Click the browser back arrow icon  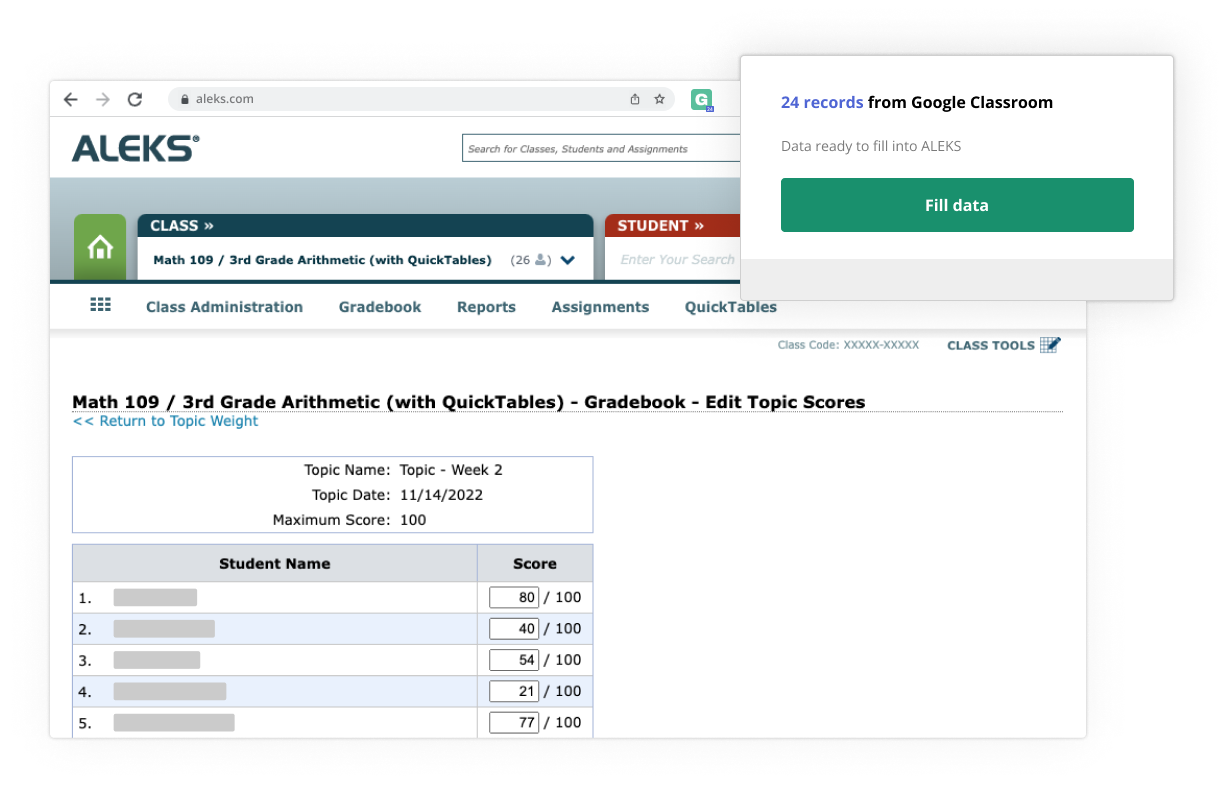point(70,100)
